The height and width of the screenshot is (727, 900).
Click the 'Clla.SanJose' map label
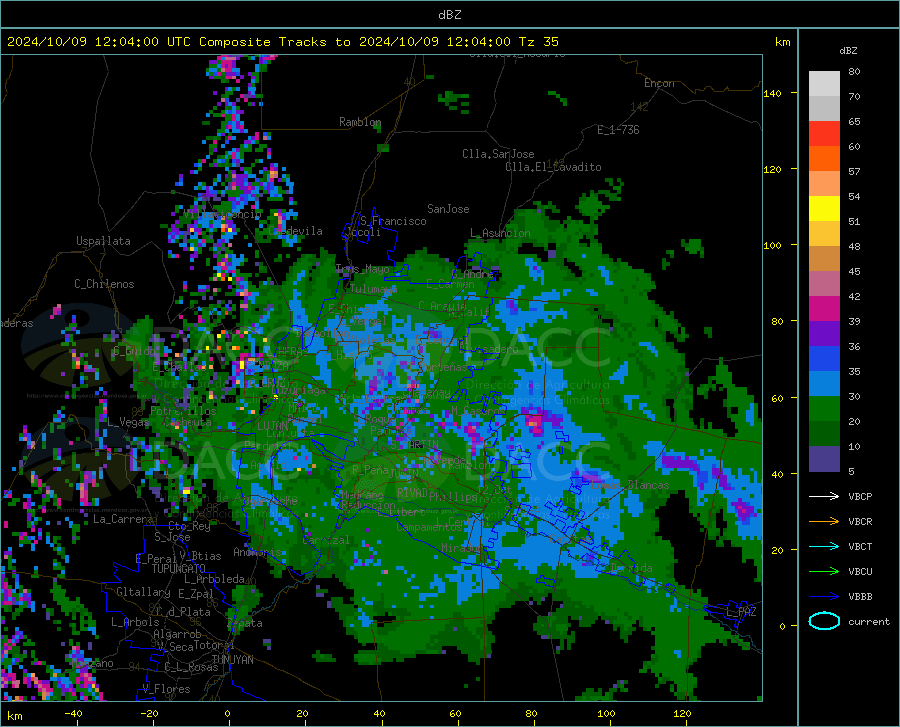(498, 154)
